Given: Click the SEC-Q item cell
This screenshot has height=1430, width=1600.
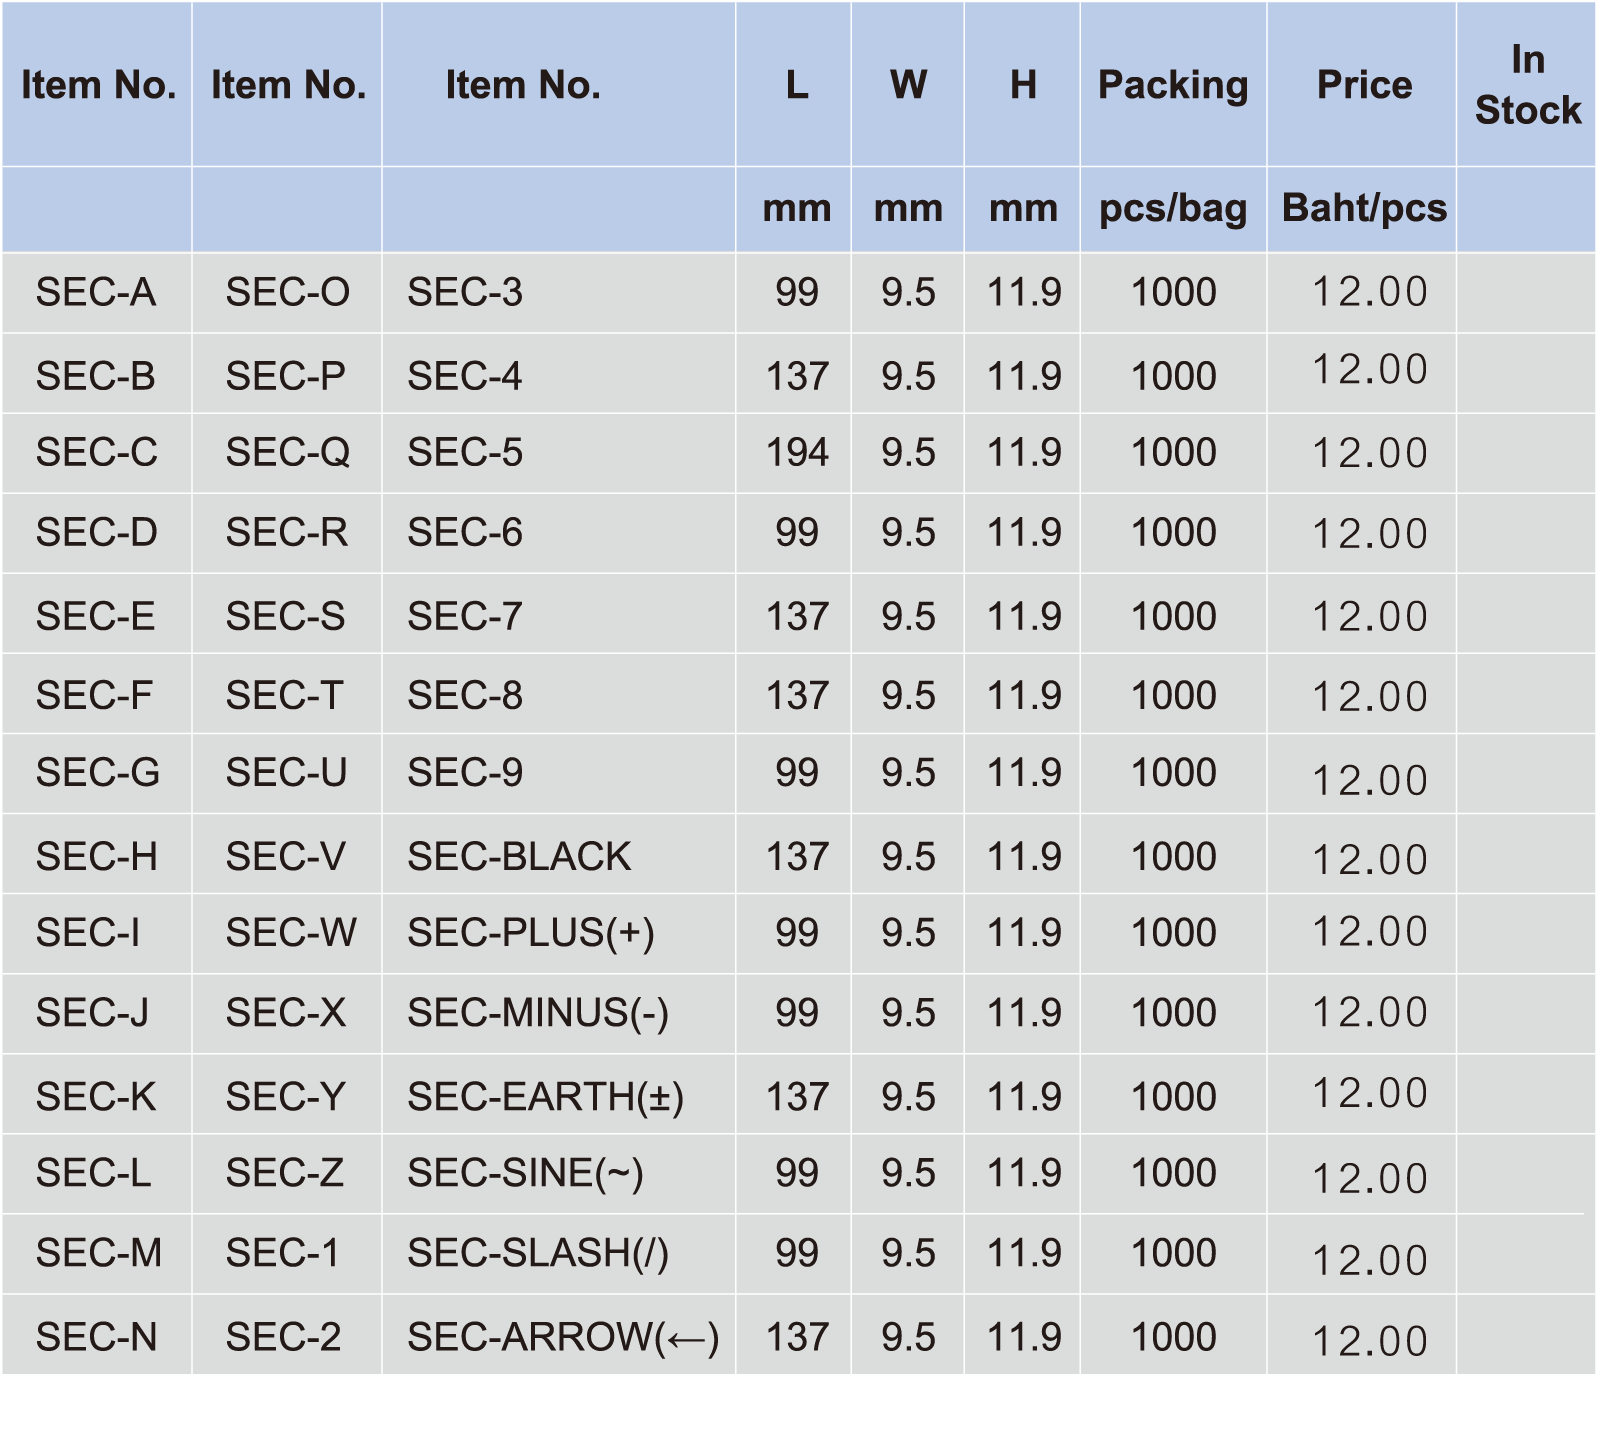Looking at the screenshot, I should 287,452.
